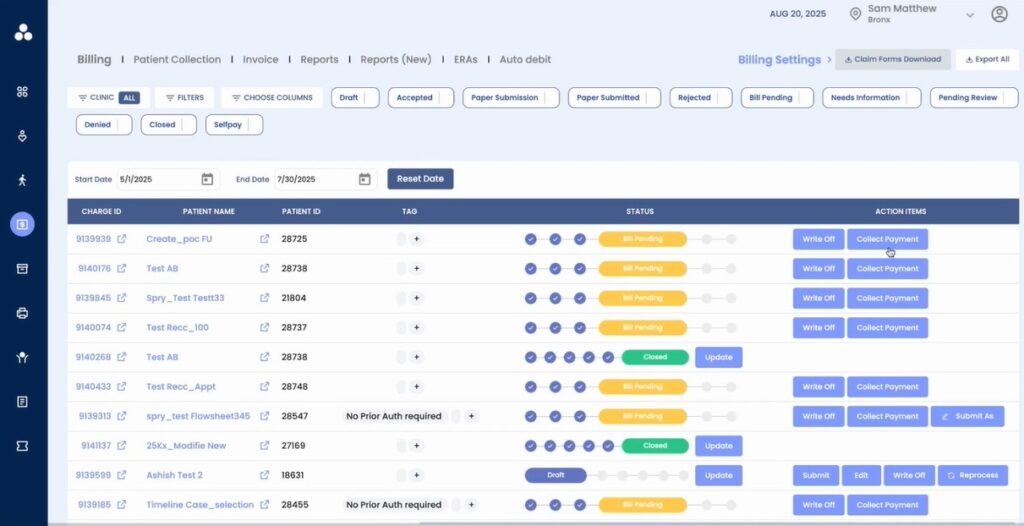Open charge 9139939 external link icon
Image resolution: width=1024 pixels, height=526 pixels.
click(x=122, y=240)
